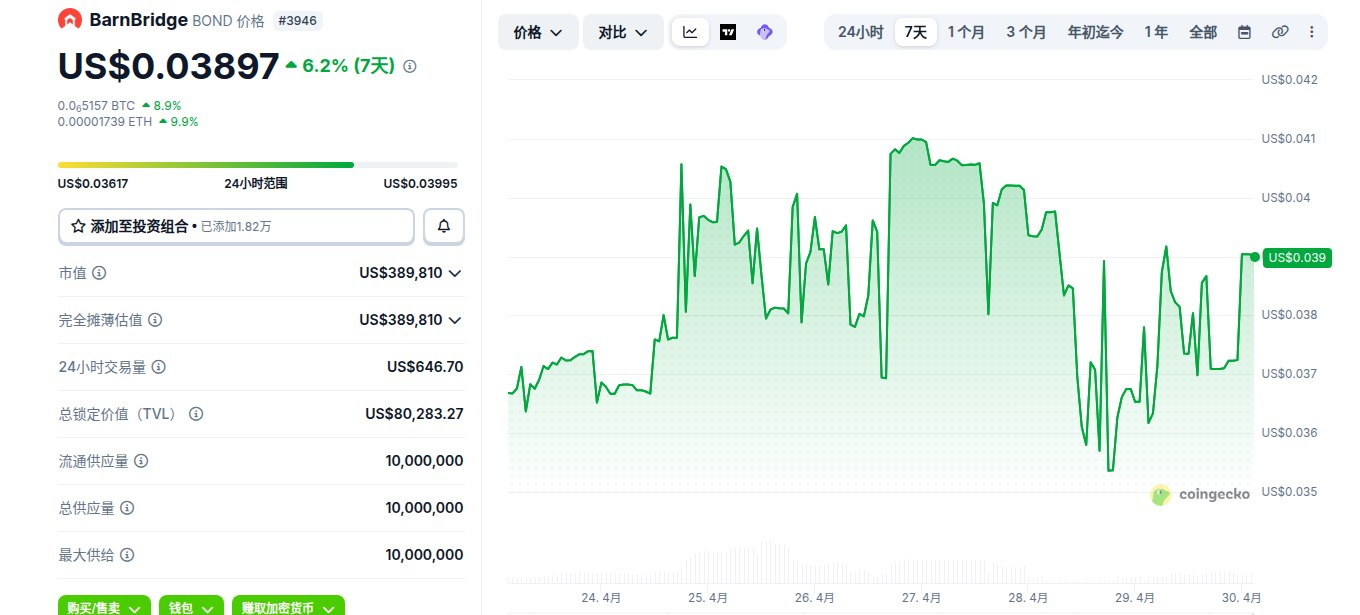Expand the 市值 US$389,810 chevron
Image resolution: width=1360 pixels, height=615 pixels.
pyautogui.click(x=455, y=273)
